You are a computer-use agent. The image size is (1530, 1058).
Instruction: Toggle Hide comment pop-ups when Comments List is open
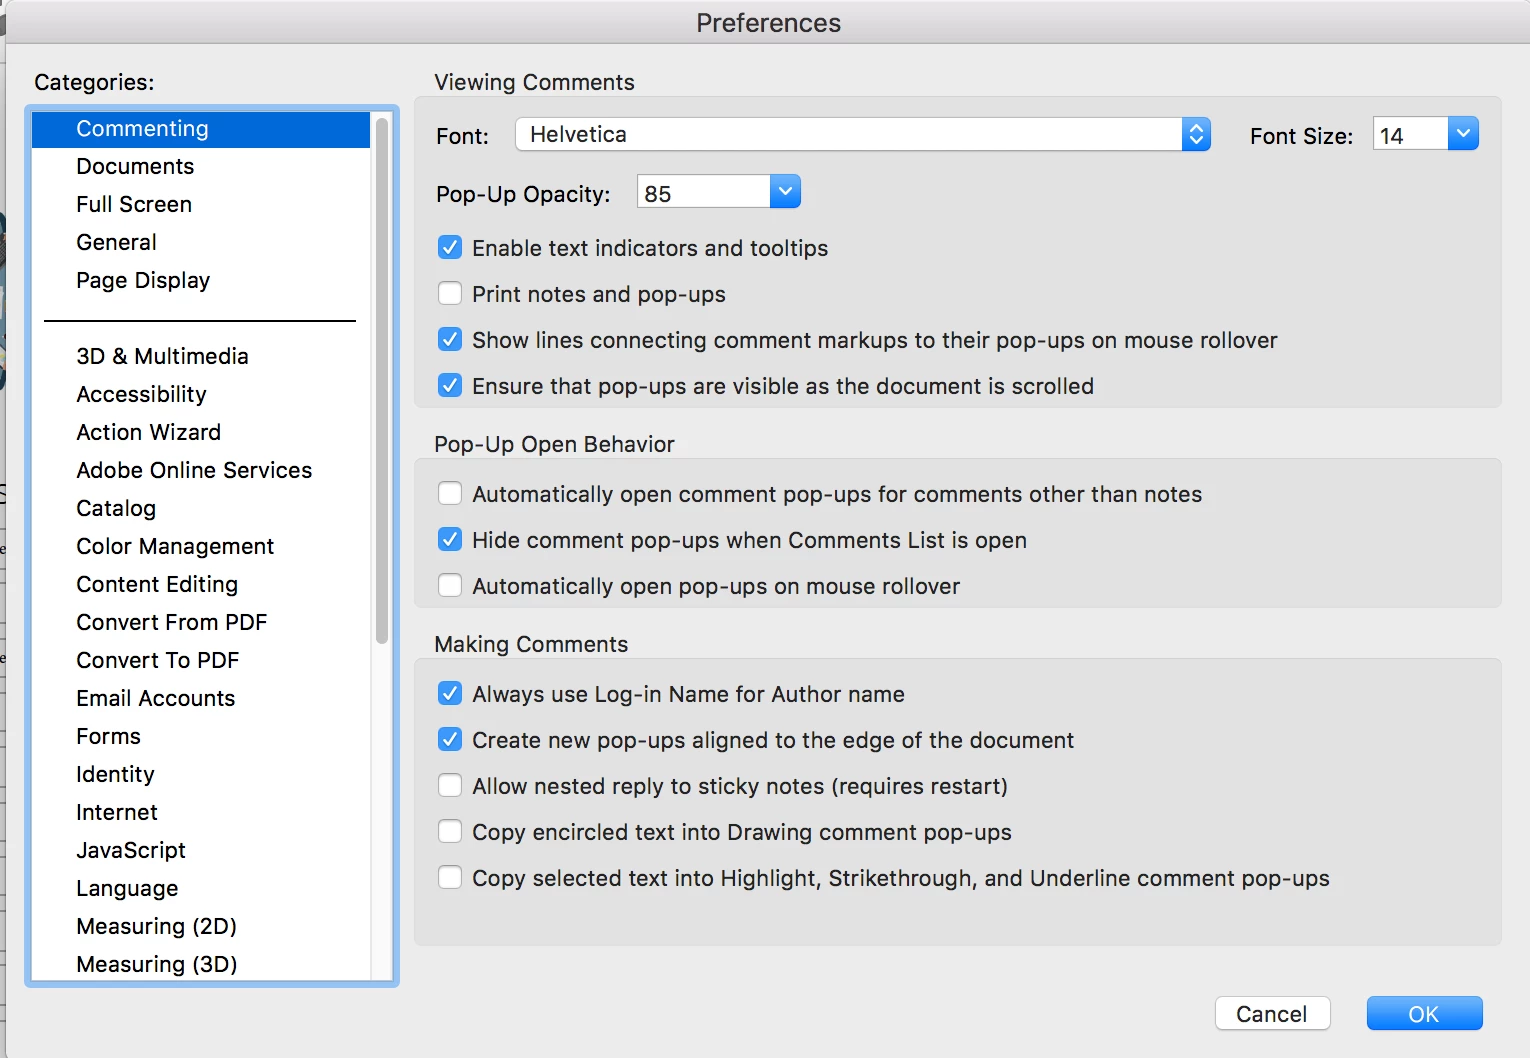click(450, 540)
